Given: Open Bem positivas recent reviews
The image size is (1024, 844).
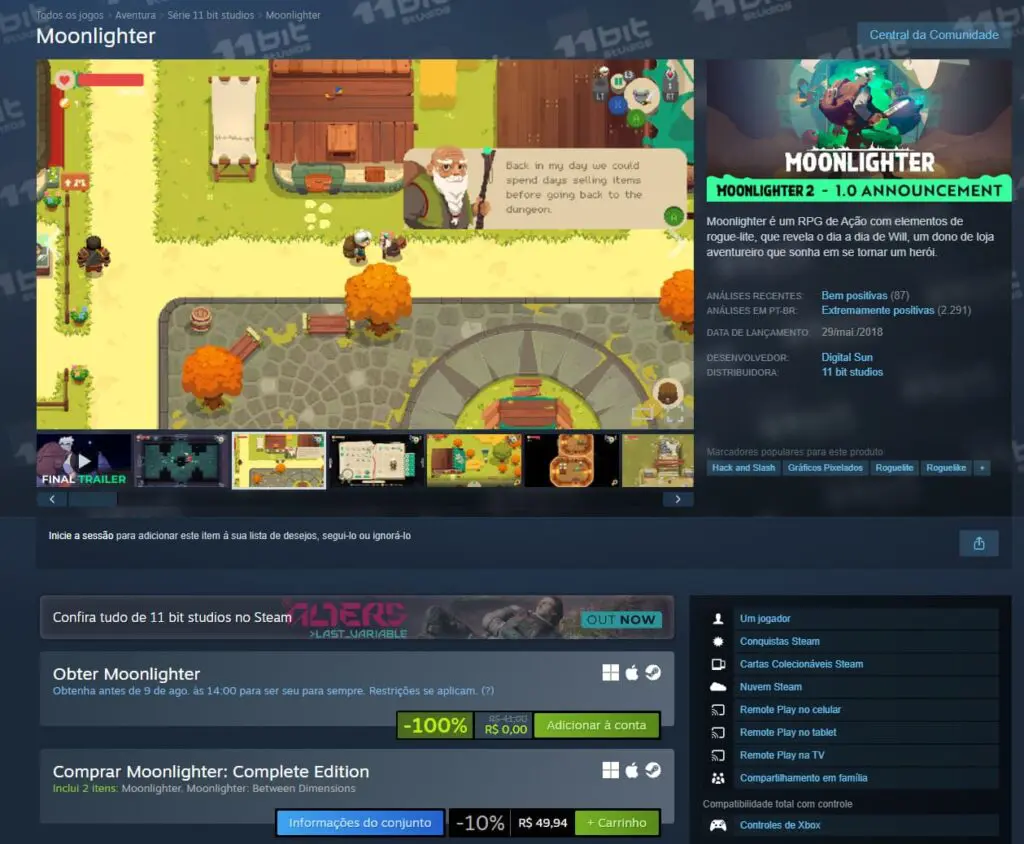Looking at the screenshot, I should click(x=854, y=296).
